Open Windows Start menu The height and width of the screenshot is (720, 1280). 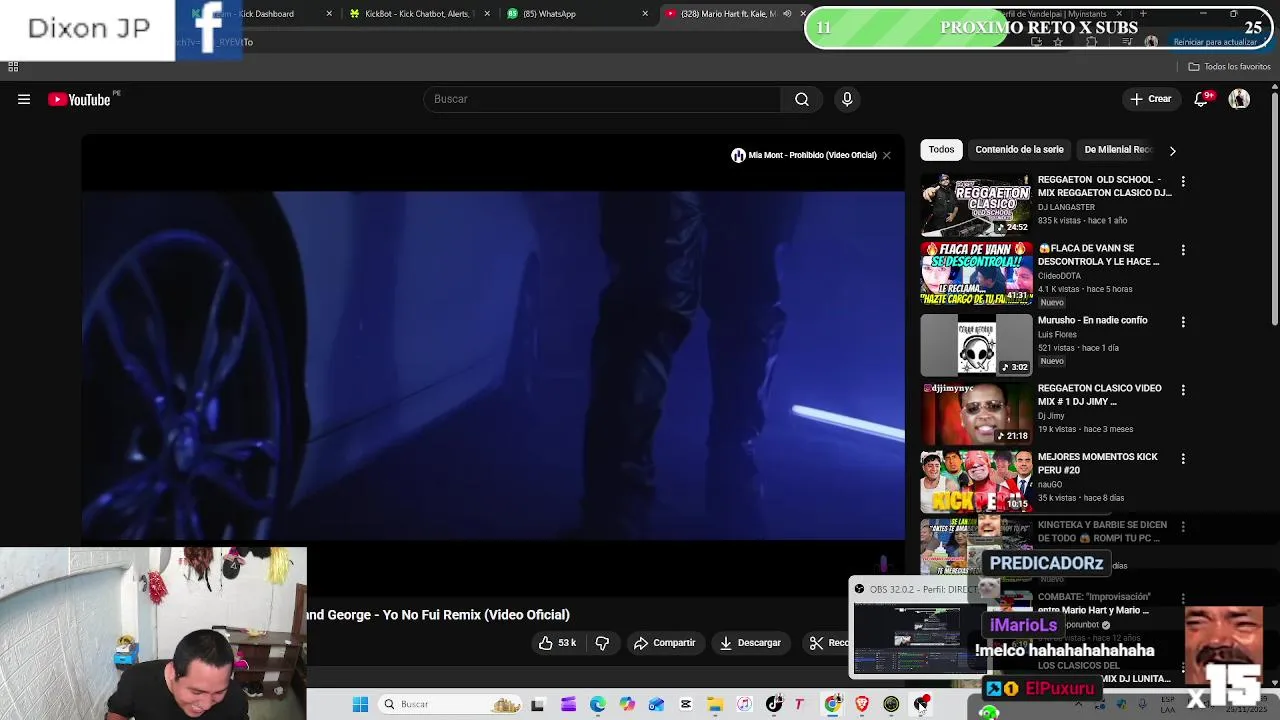(x=360, y=704)
